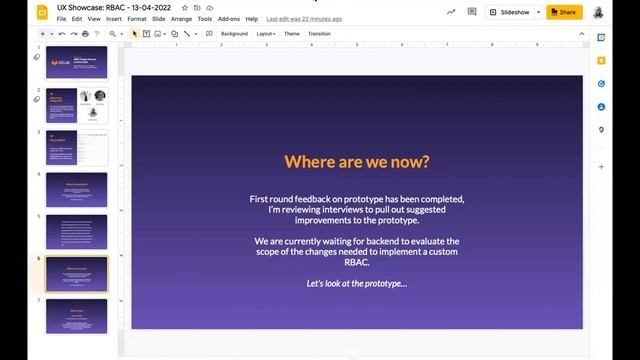The height and width of the screenshot is (360, 640).
Task: Open the Transition panel
Action: 319,34
